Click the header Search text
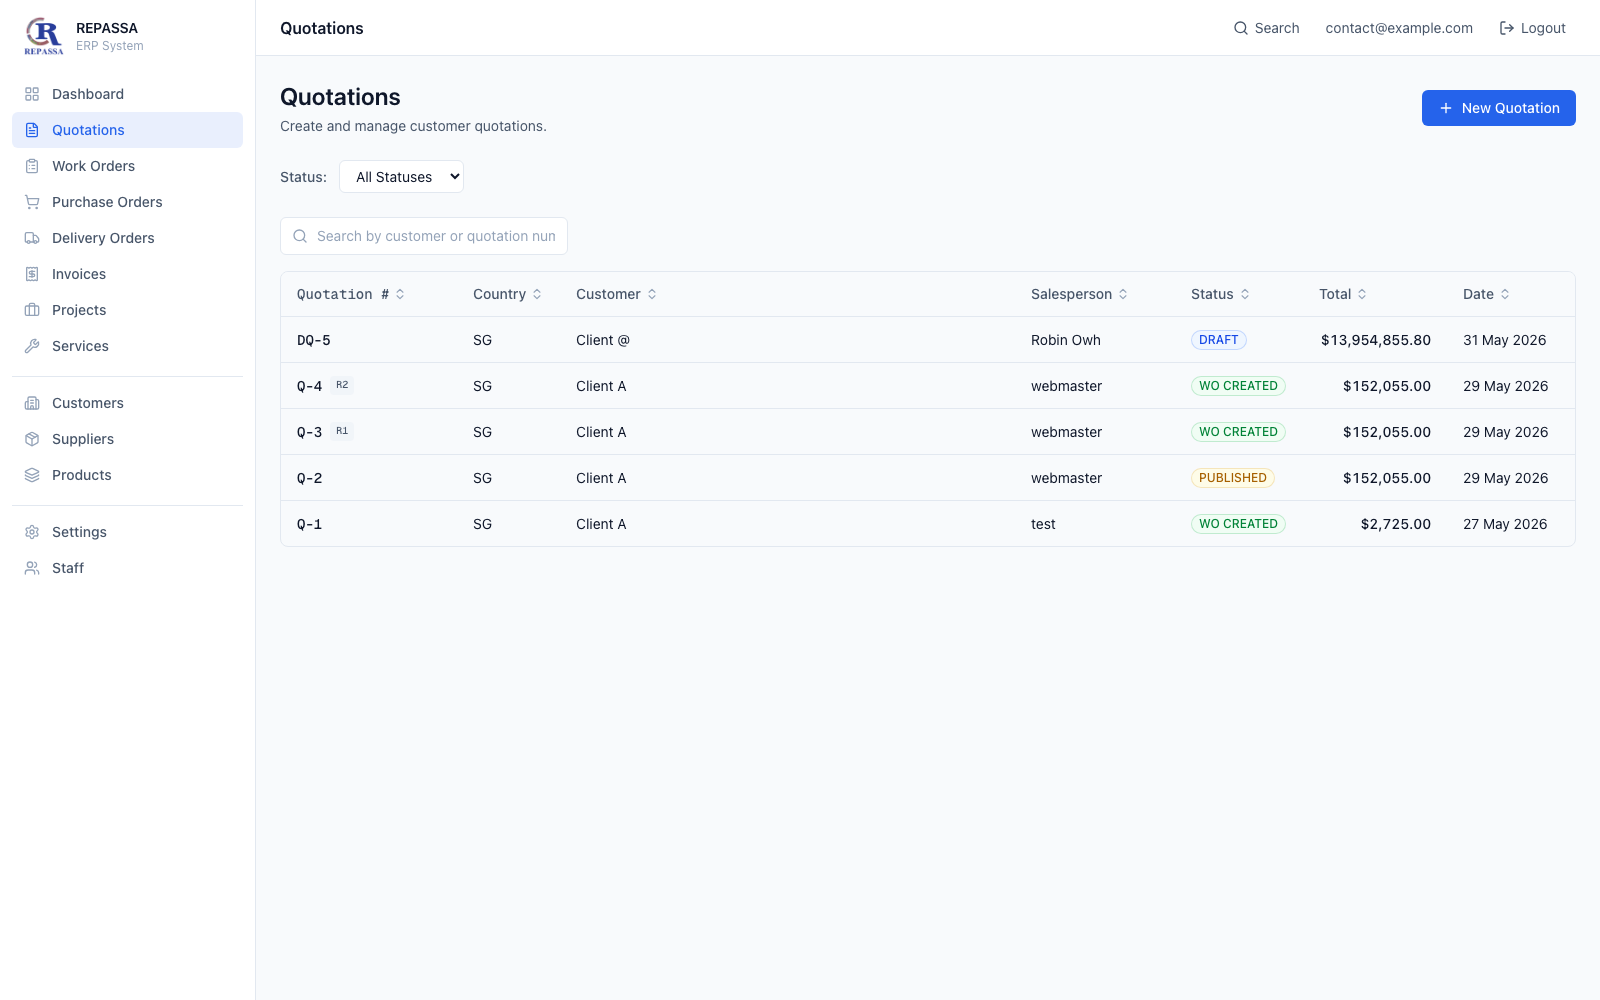The image size is (1600, 1000). click(x=1277, y=28)
